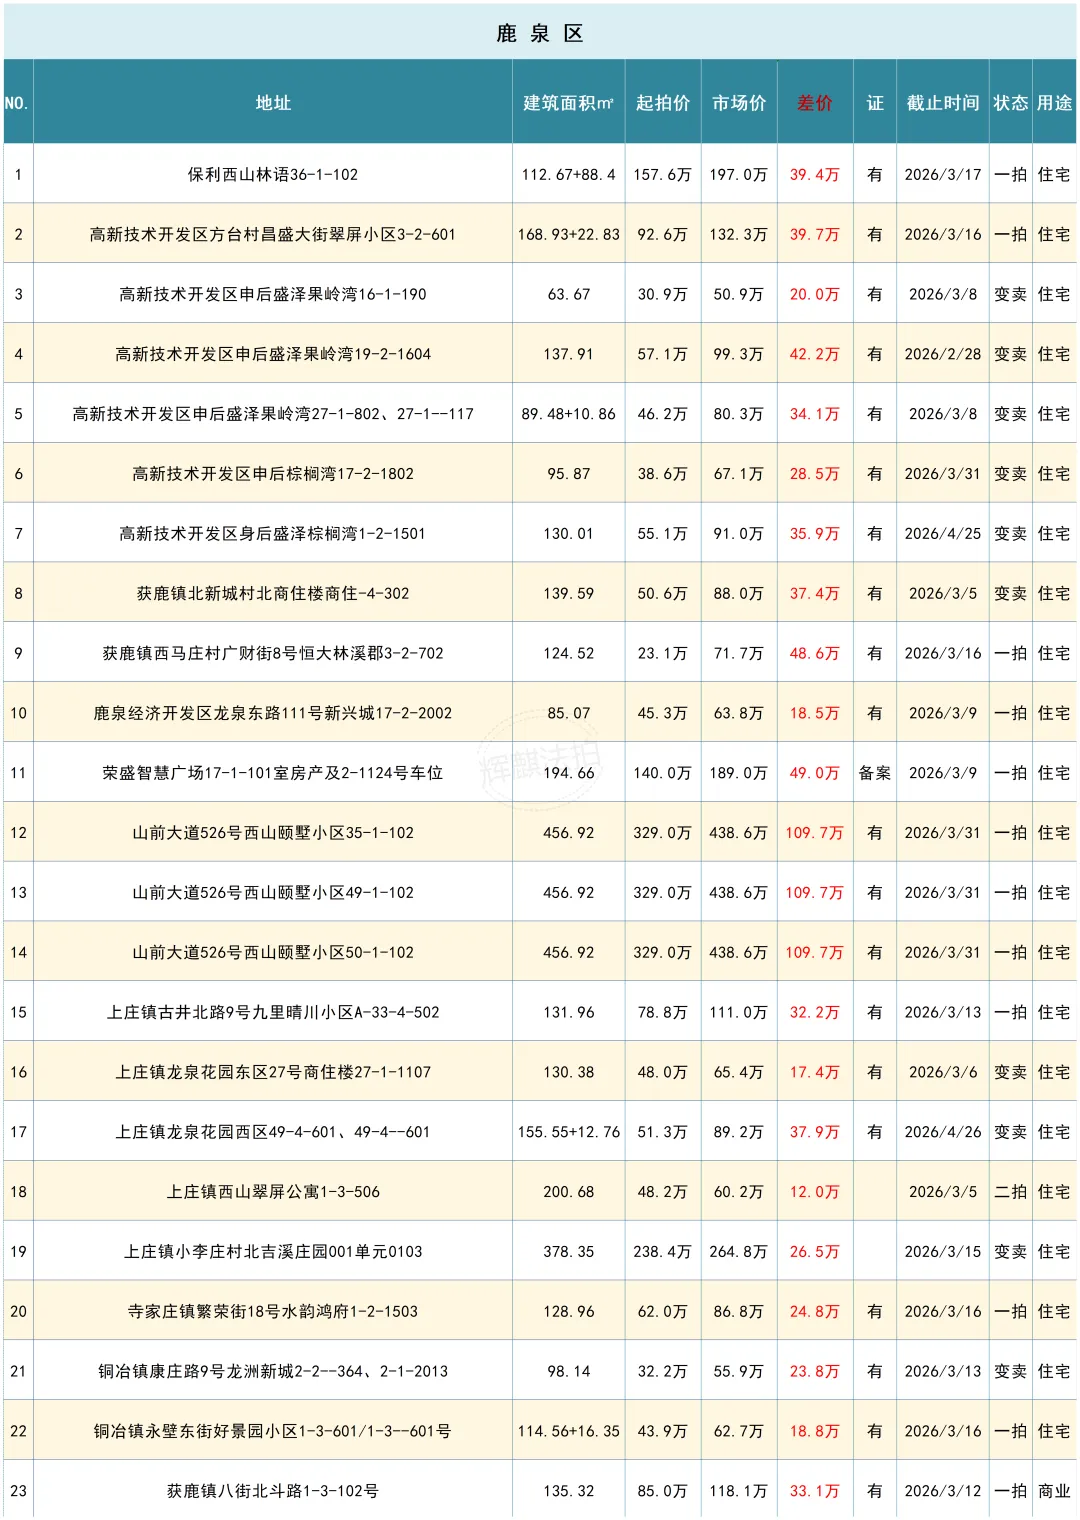The width and height of the screenshot is (1080, 1520).
Task: Click price difference 39.4万
Action: 815,174
